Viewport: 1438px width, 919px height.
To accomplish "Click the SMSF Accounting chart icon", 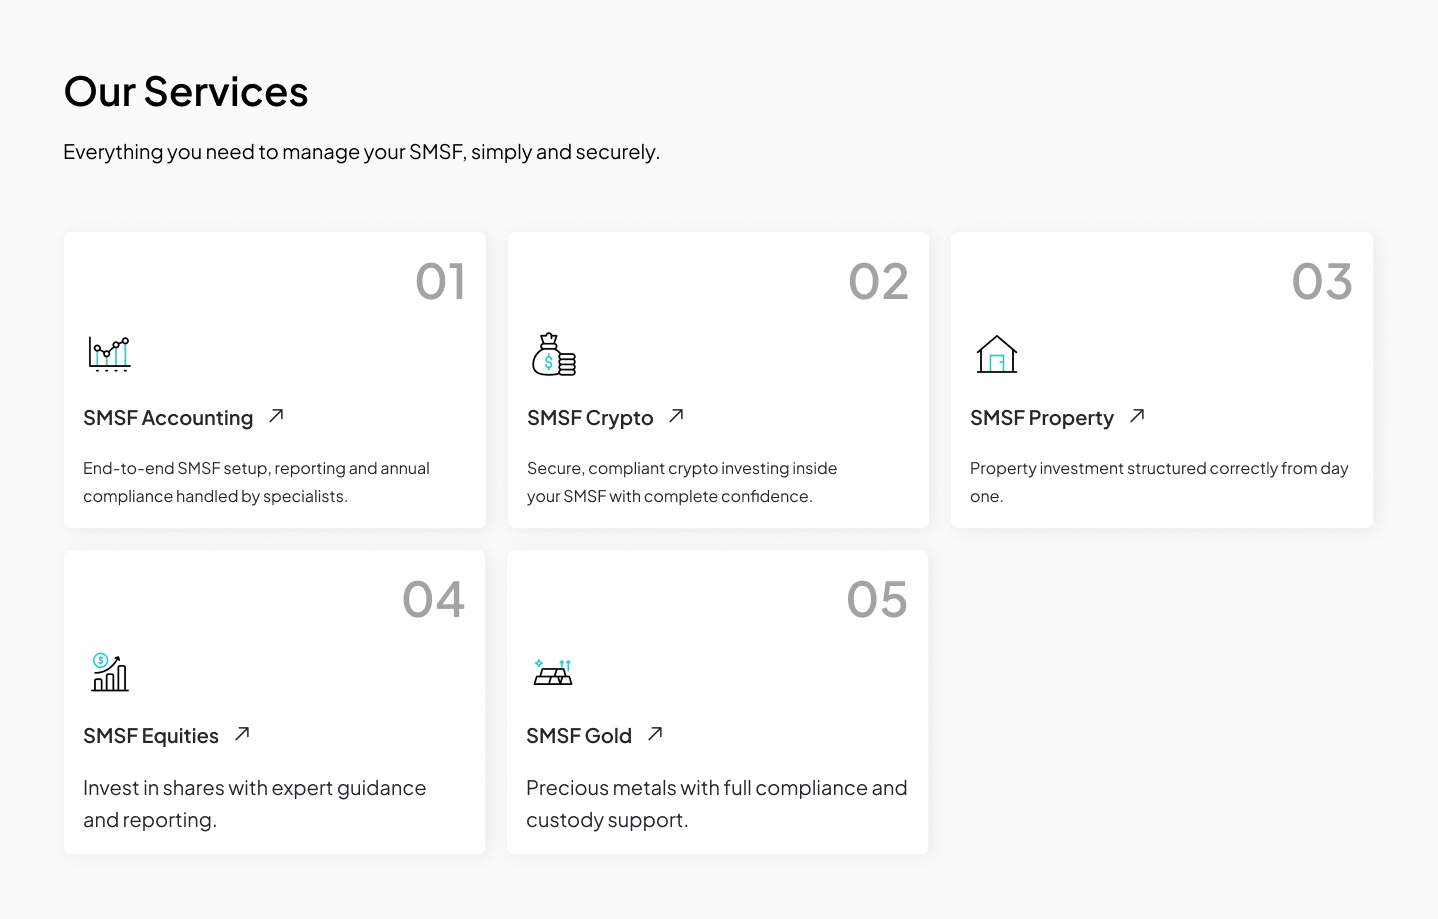I will coord(109,354).
